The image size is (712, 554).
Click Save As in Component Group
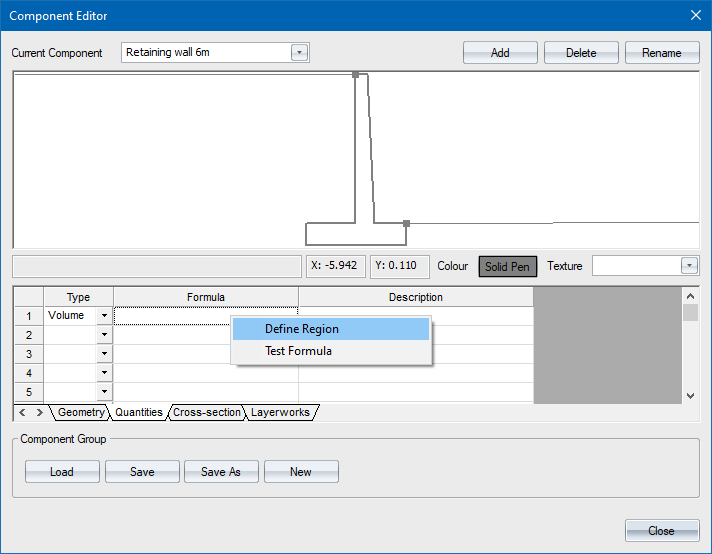point(221,472)
